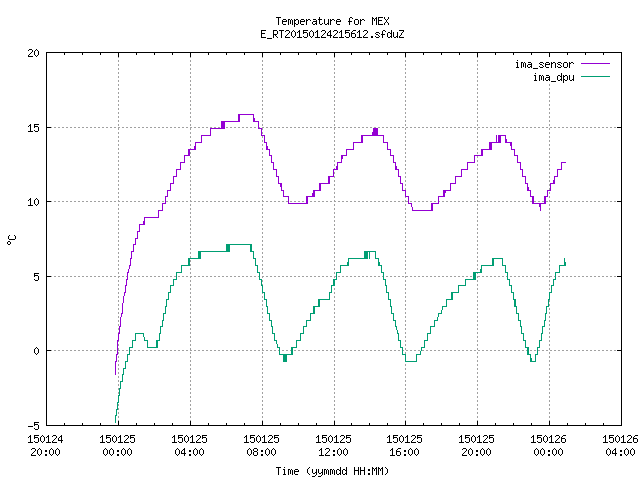Click y-axis label 10
Viewport: 640px width, 480px height.
(33, 202)
